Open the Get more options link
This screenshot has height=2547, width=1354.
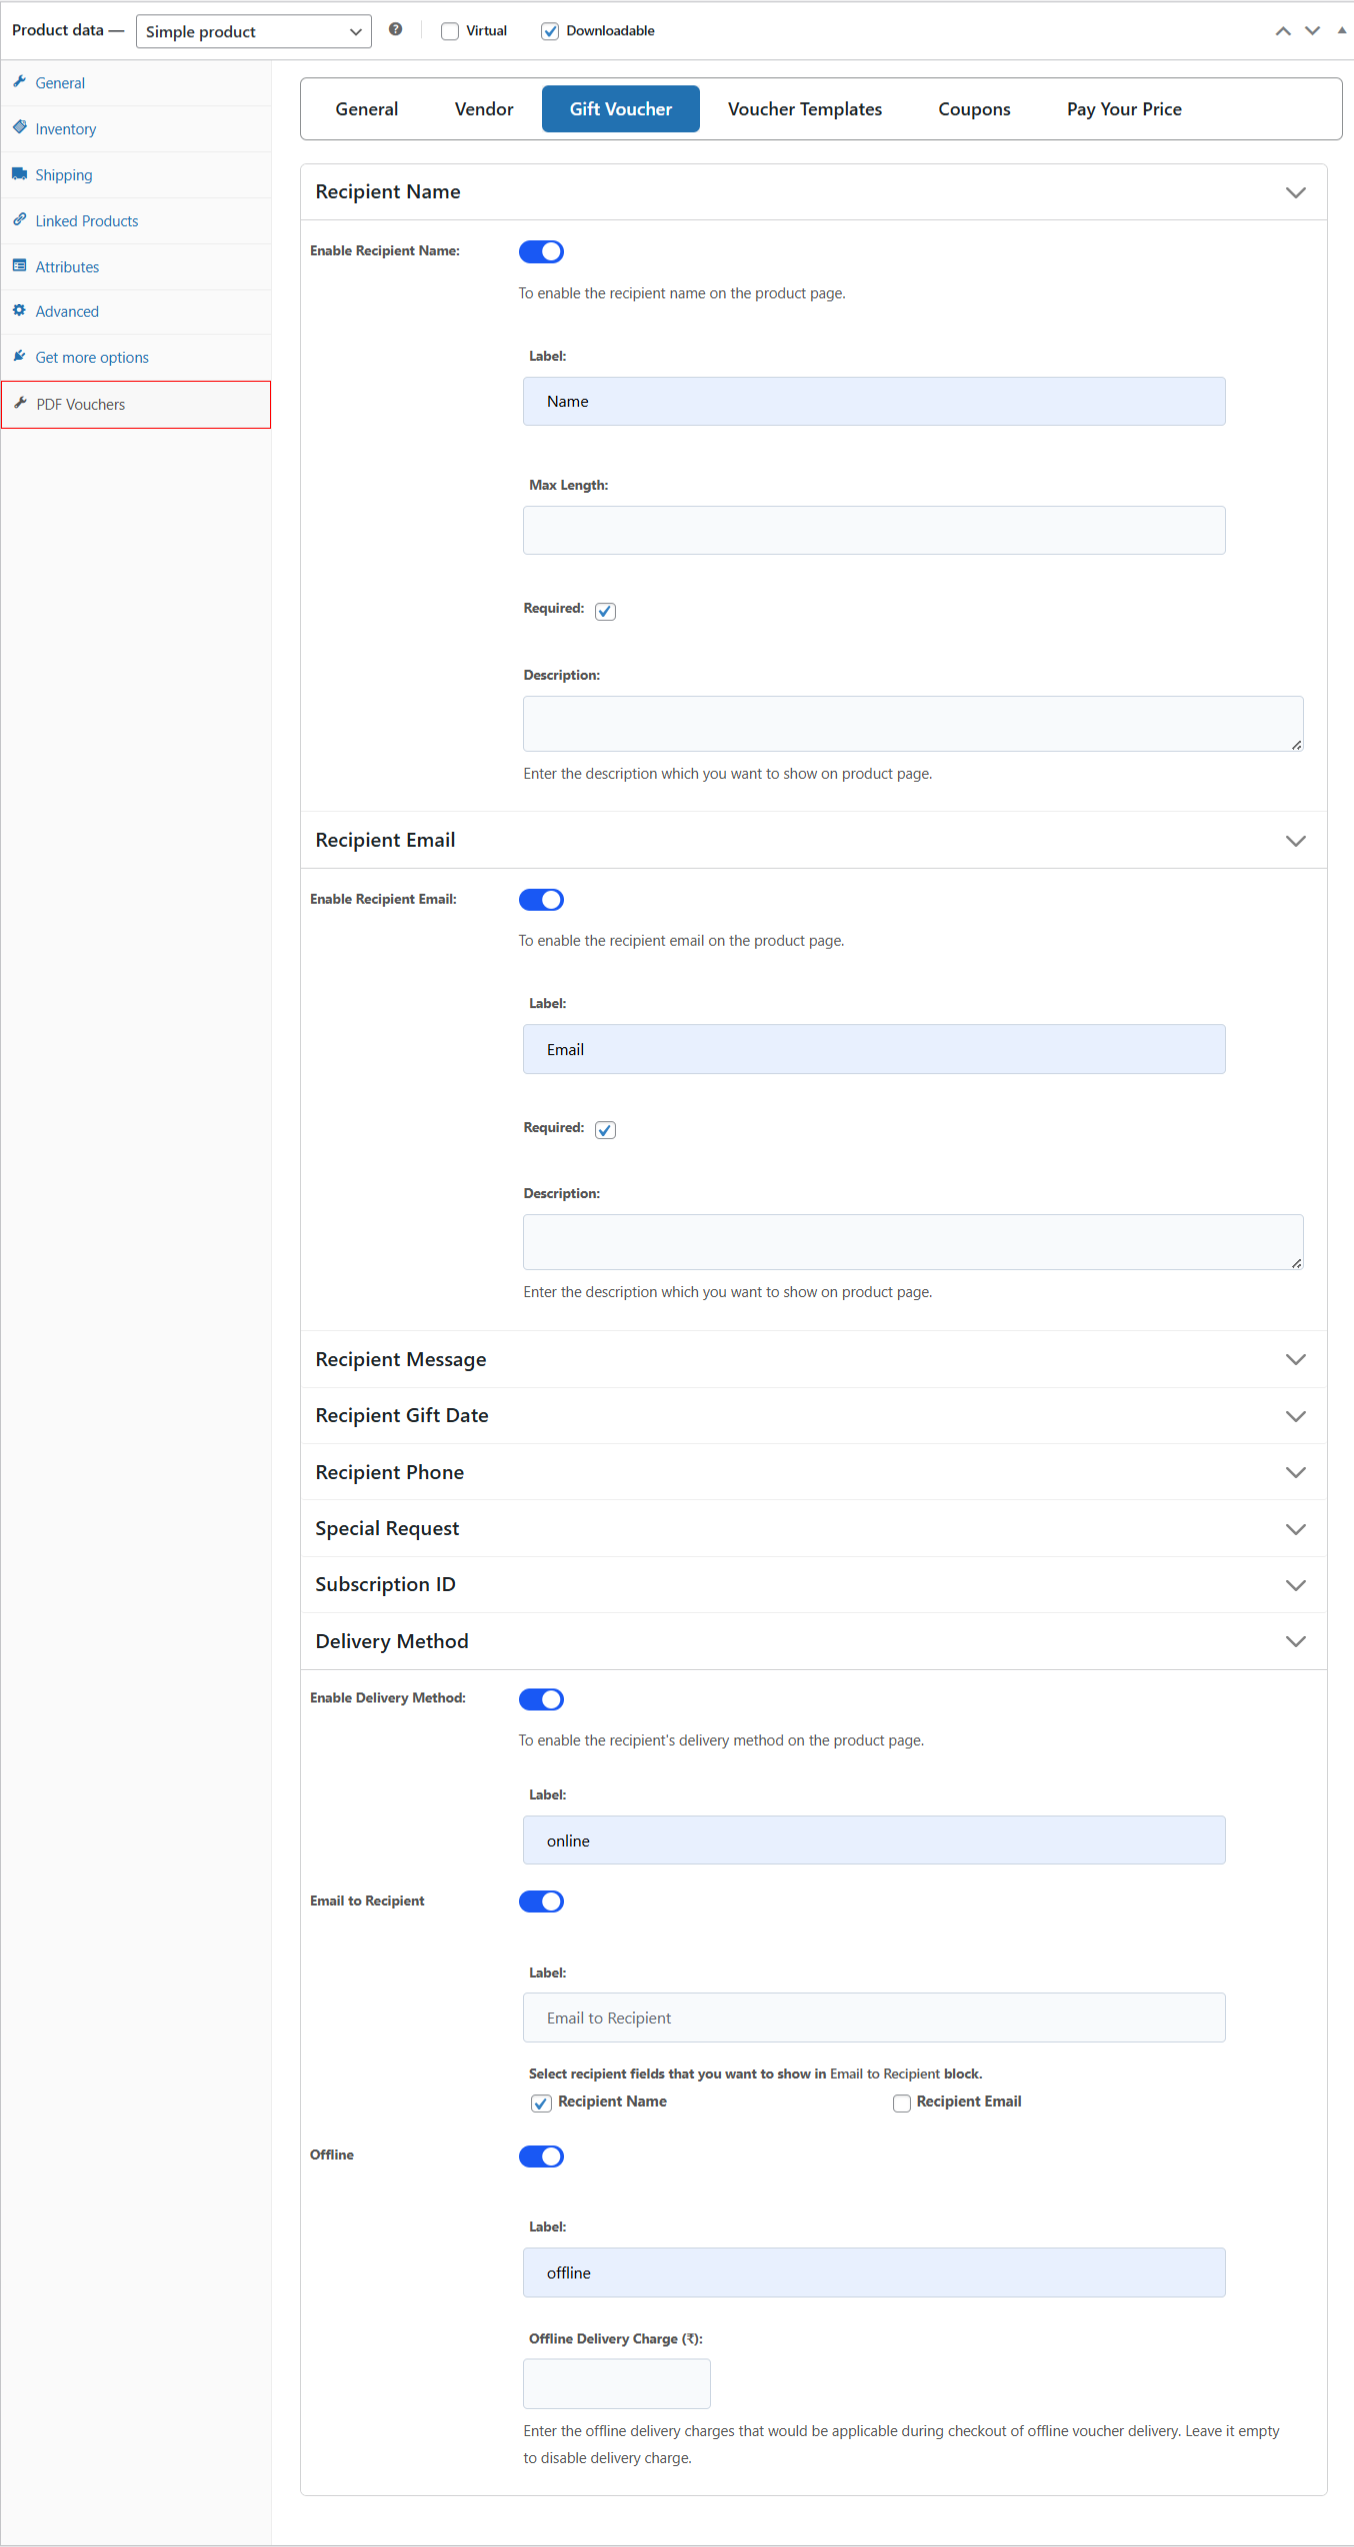click(x=92, y=358)
